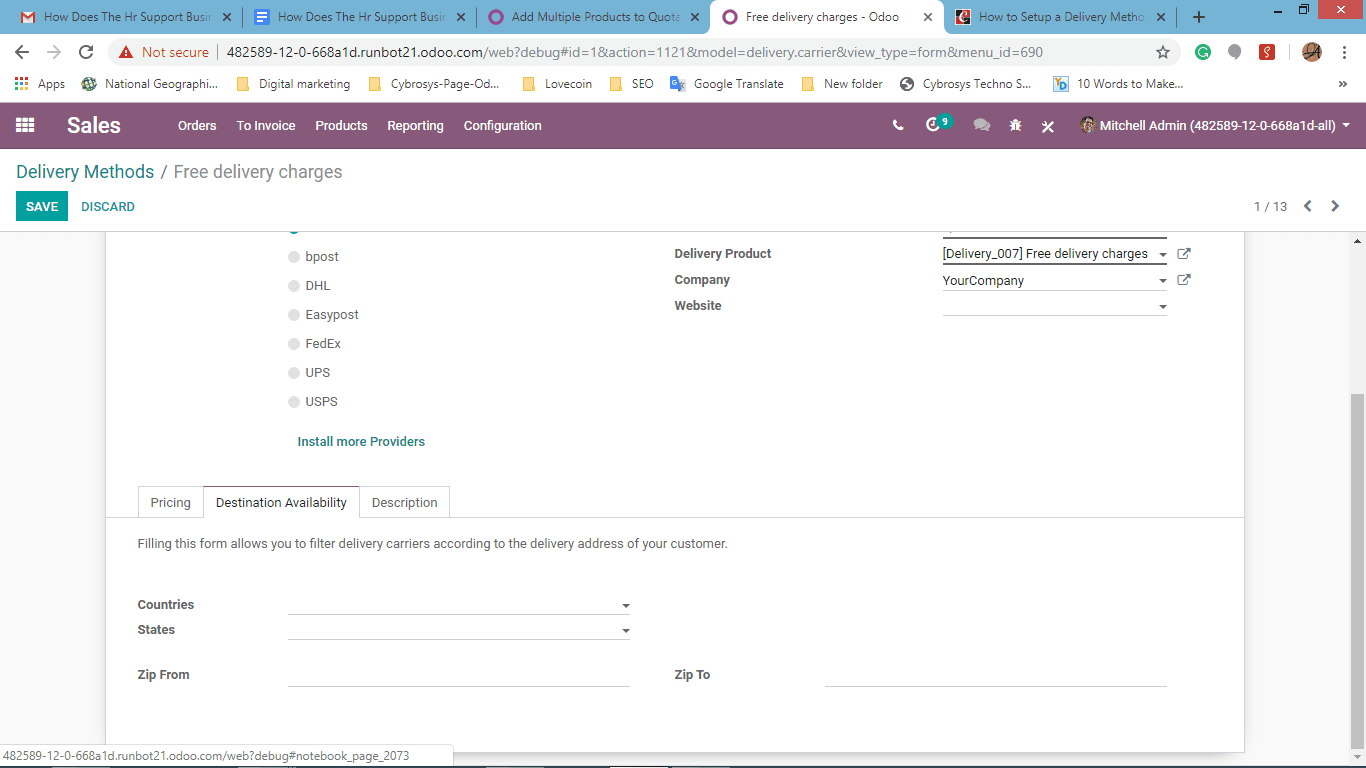This screenshot has height=768, width=1366.
Task: Click the phone call icon in navbar
Action: click(898, 125)
